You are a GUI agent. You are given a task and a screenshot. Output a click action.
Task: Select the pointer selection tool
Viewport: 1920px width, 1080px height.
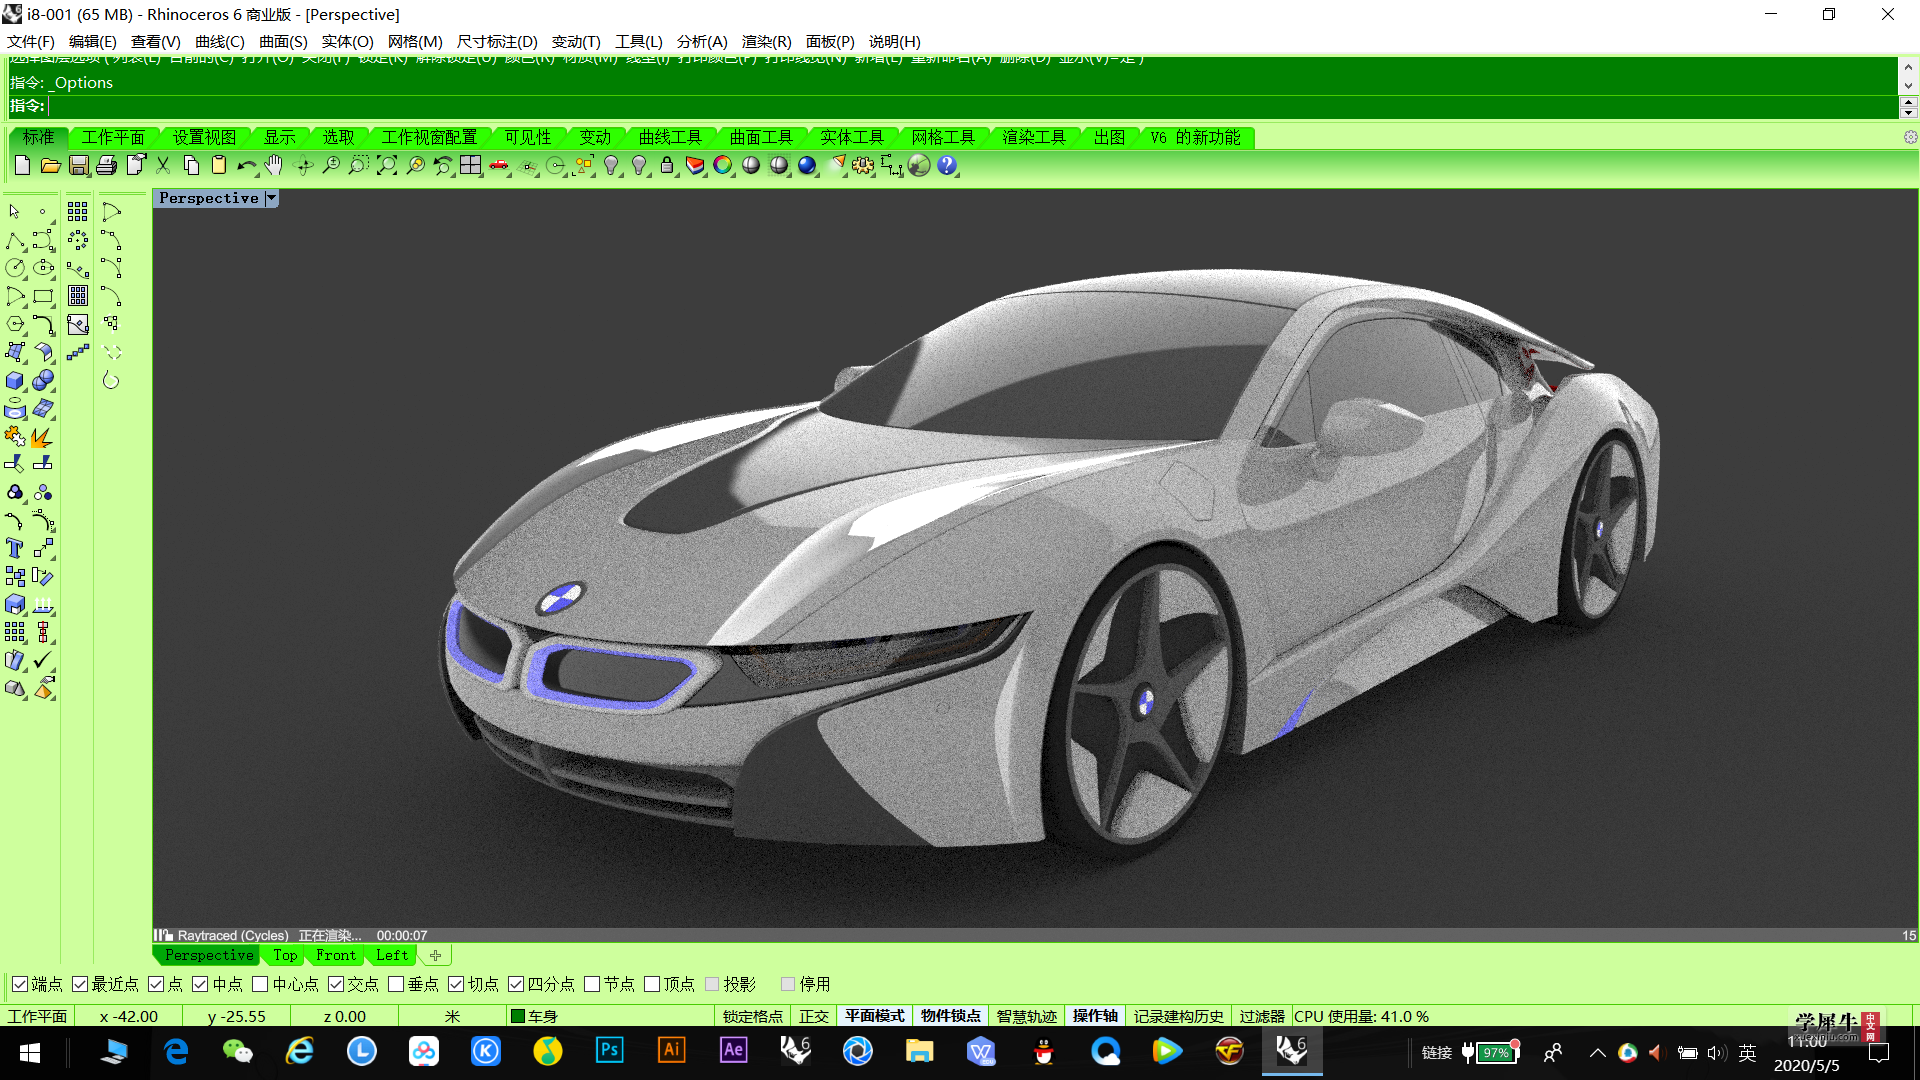click(15, 212)
